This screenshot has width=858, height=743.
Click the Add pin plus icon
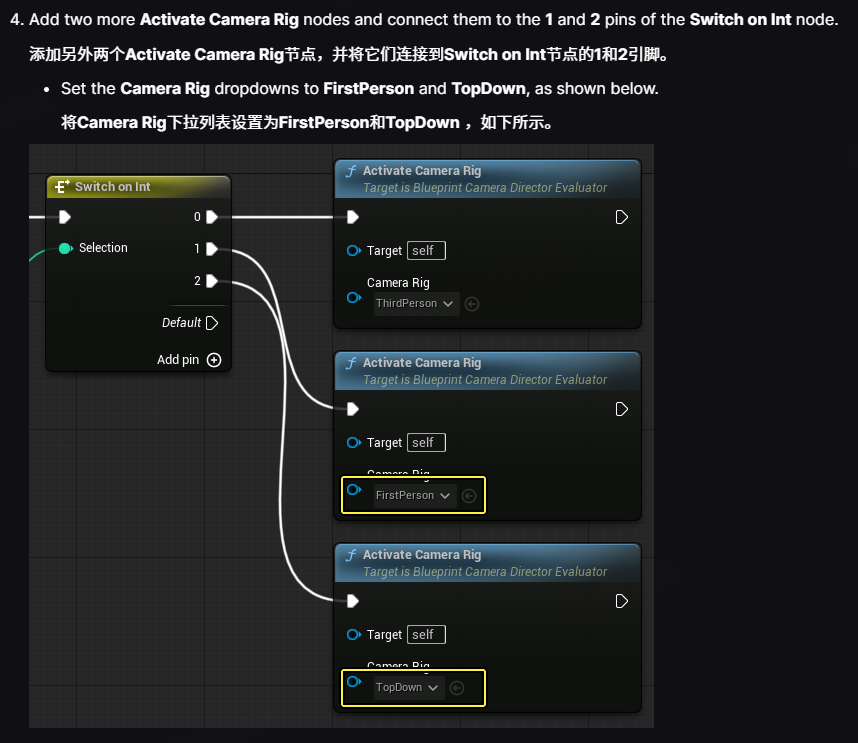coord(213,360)
